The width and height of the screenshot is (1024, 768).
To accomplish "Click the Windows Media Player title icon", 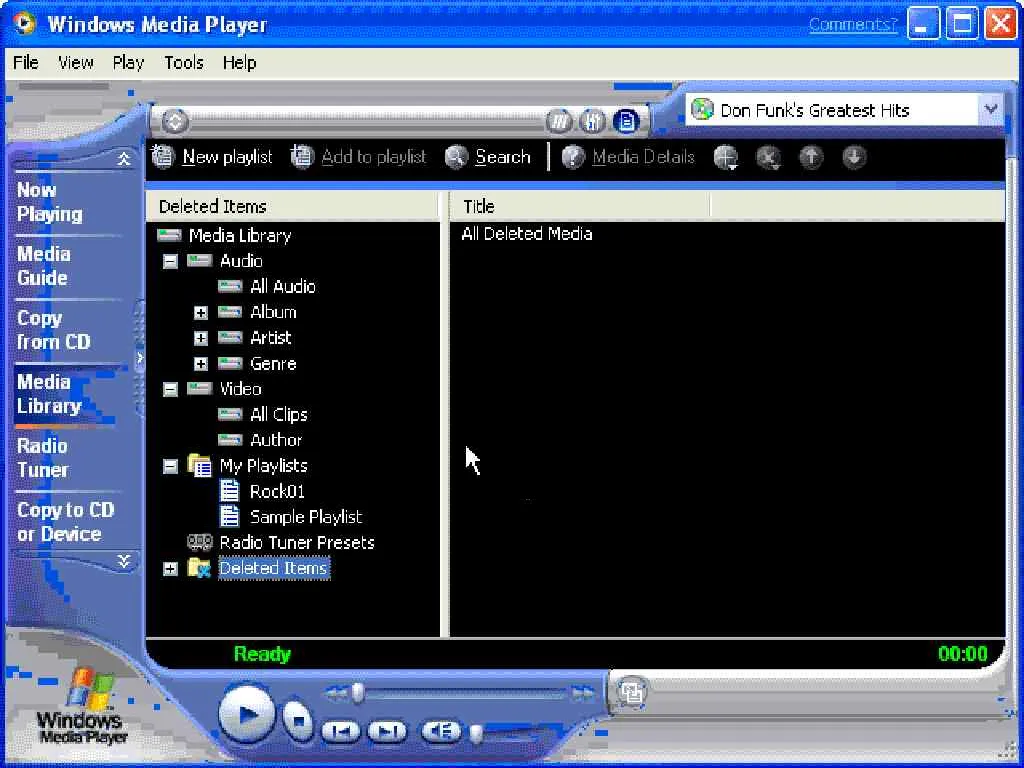I will 24,24.
